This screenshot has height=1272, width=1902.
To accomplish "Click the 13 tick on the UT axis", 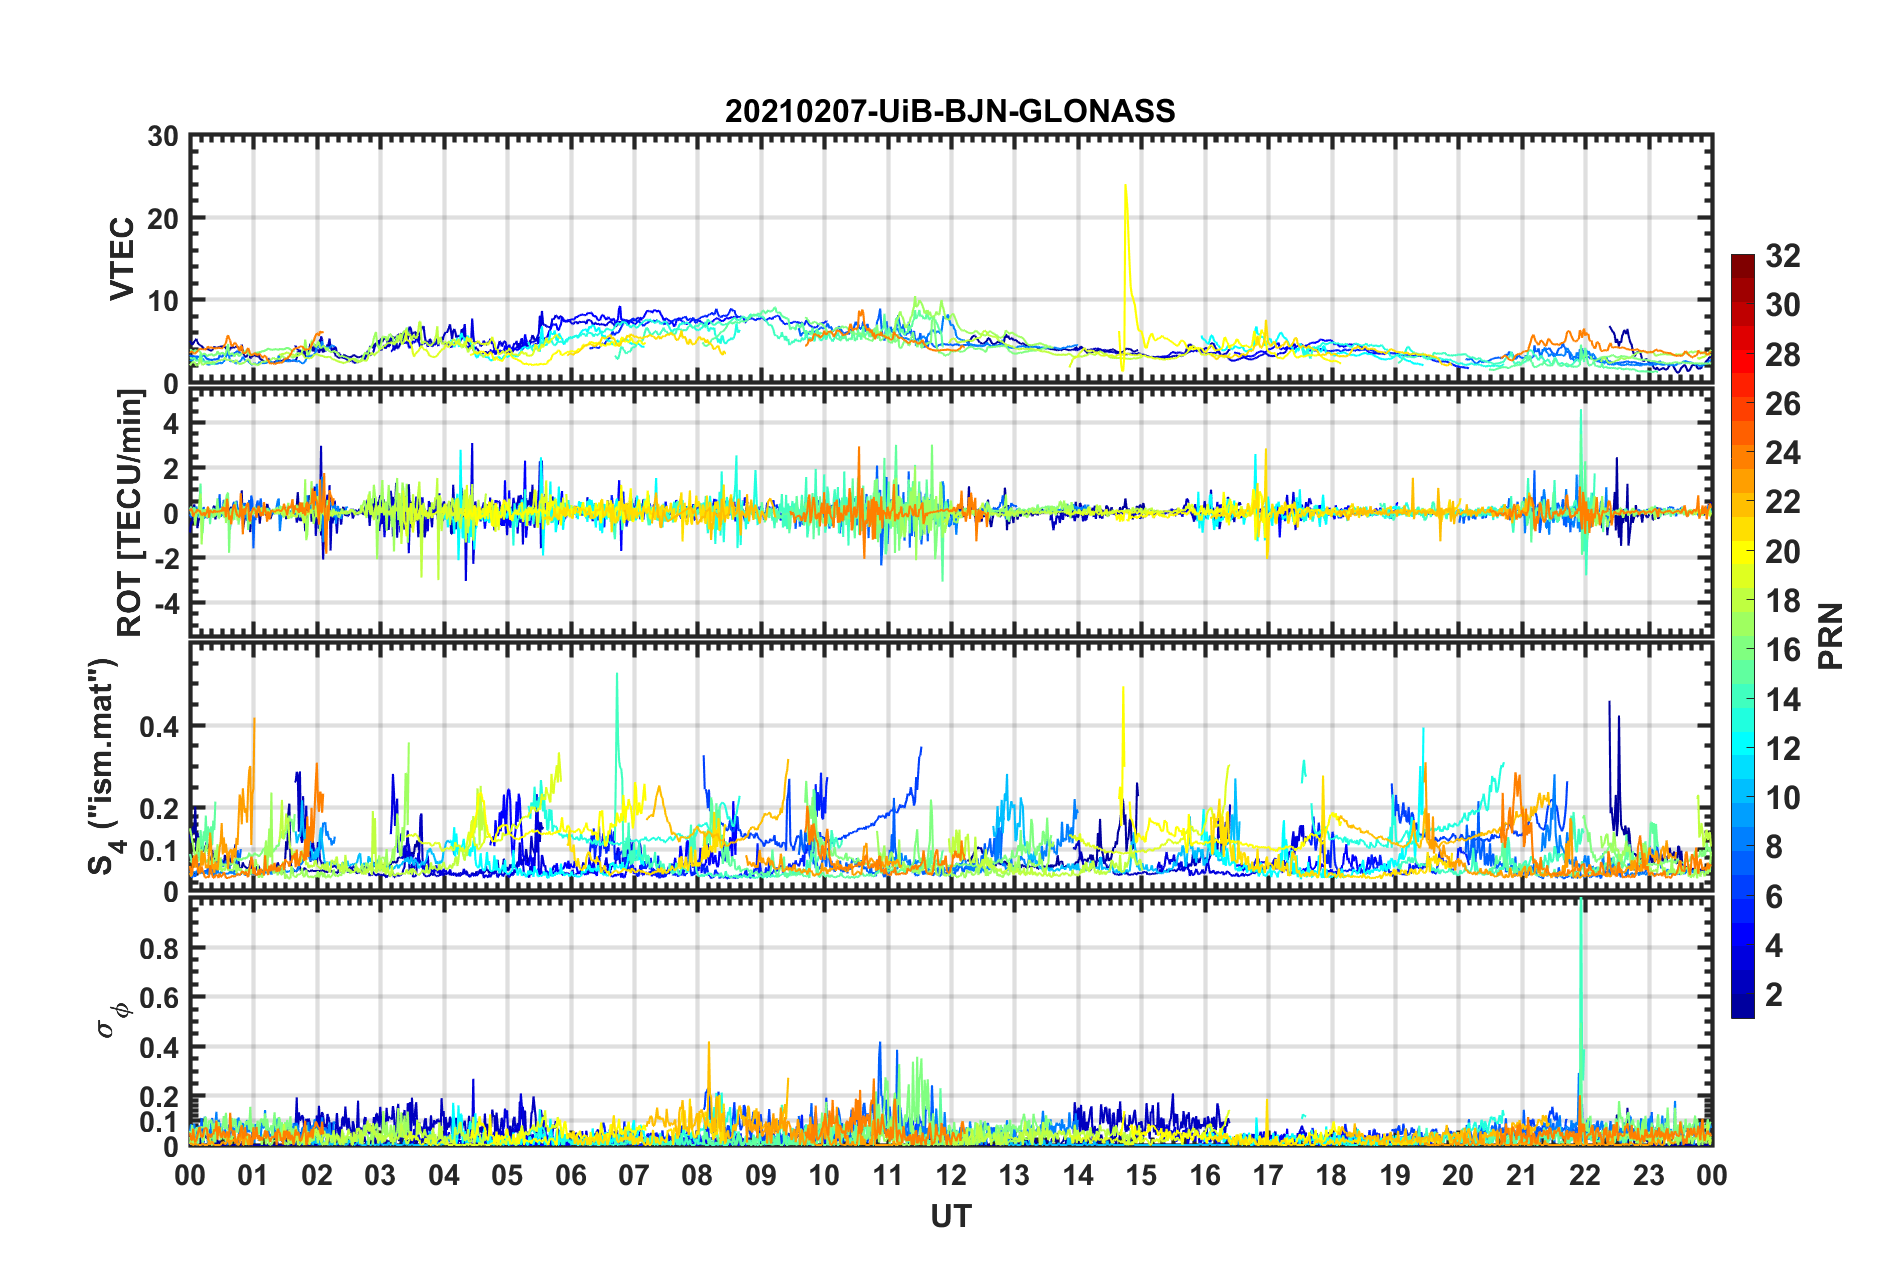I will [x=1014, y=1175].
